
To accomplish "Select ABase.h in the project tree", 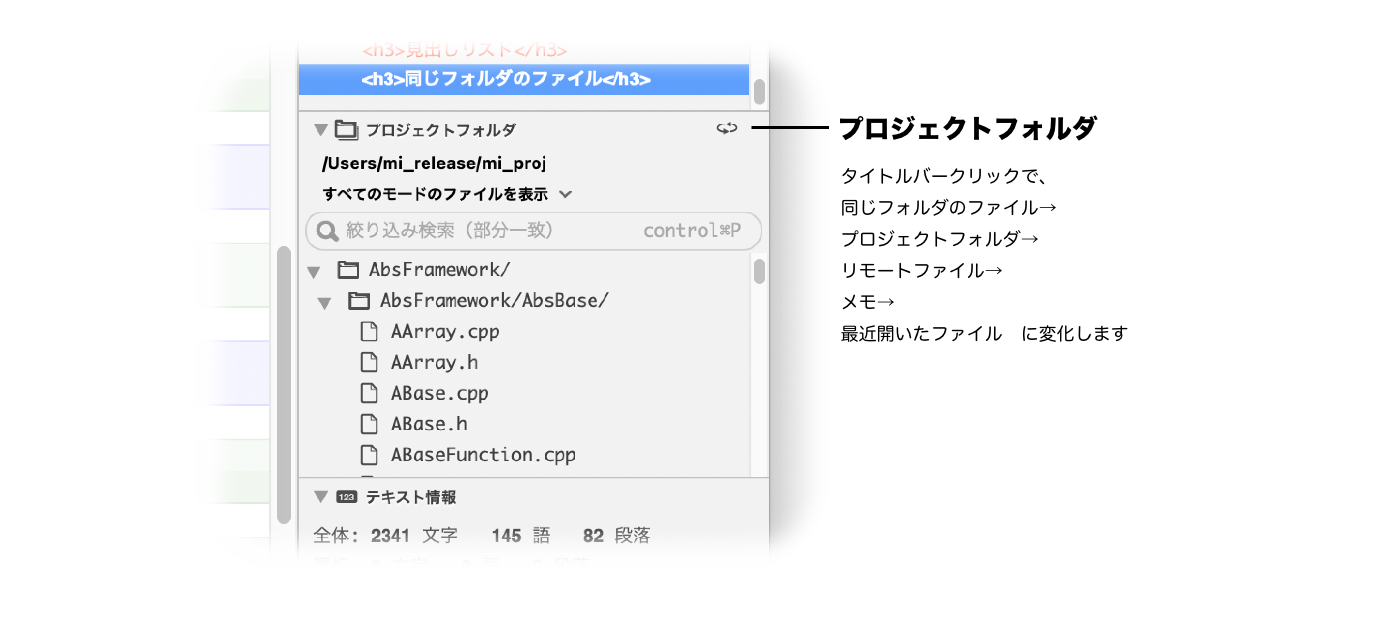I will pyautogui.click(x=429, y=424).
